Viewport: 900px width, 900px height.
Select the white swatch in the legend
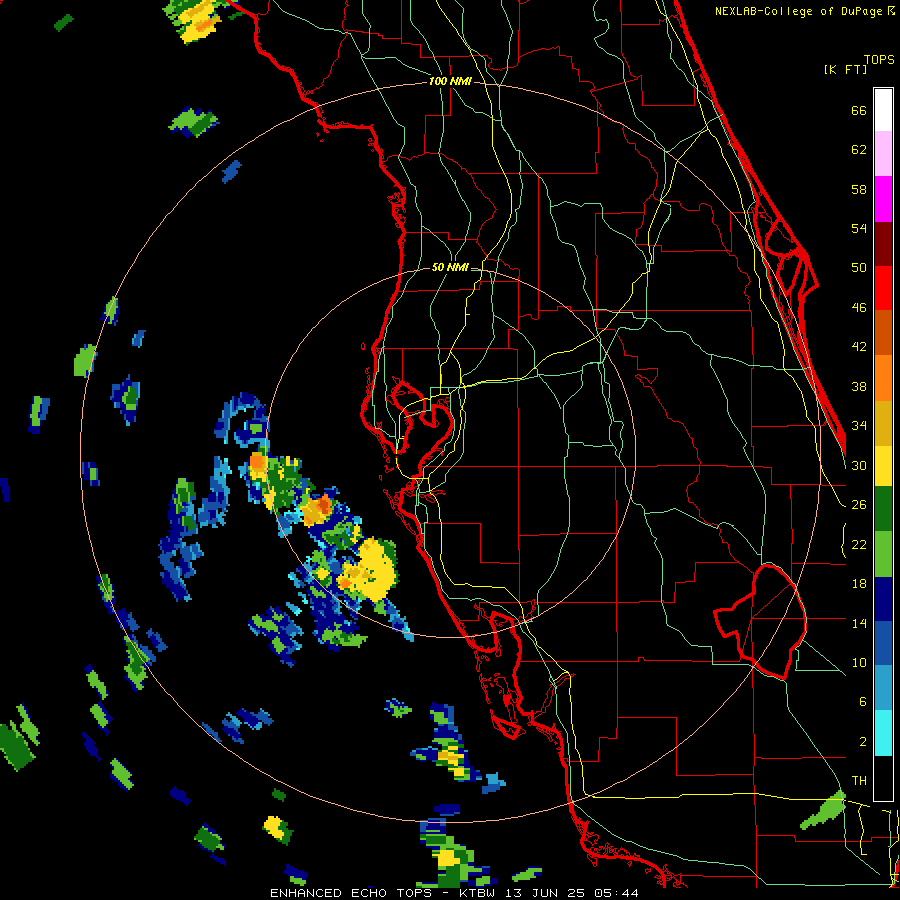click(883, 110)
